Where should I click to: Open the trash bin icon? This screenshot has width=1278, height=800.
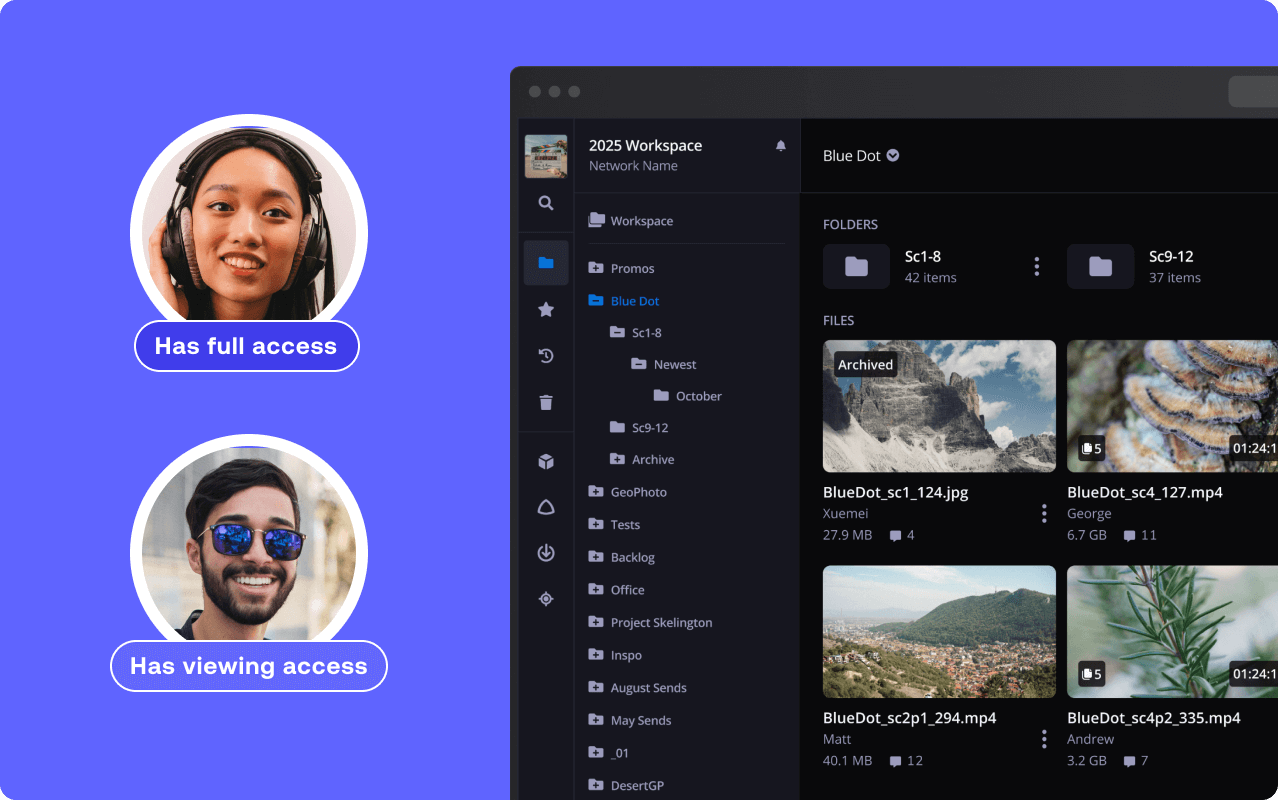pos(546,403)
